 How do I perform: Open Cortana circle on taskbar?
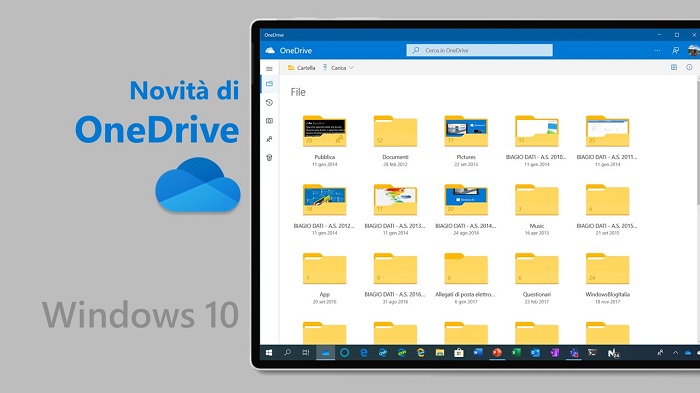point(344,353)
